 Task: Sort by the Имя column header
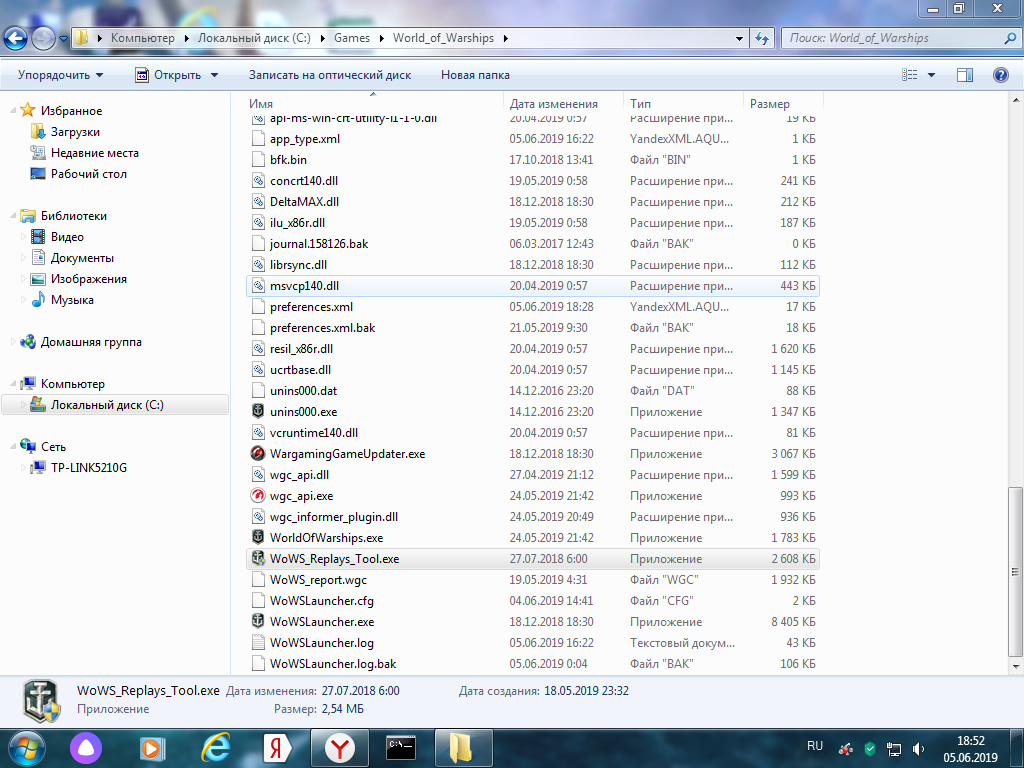[374, 103]
